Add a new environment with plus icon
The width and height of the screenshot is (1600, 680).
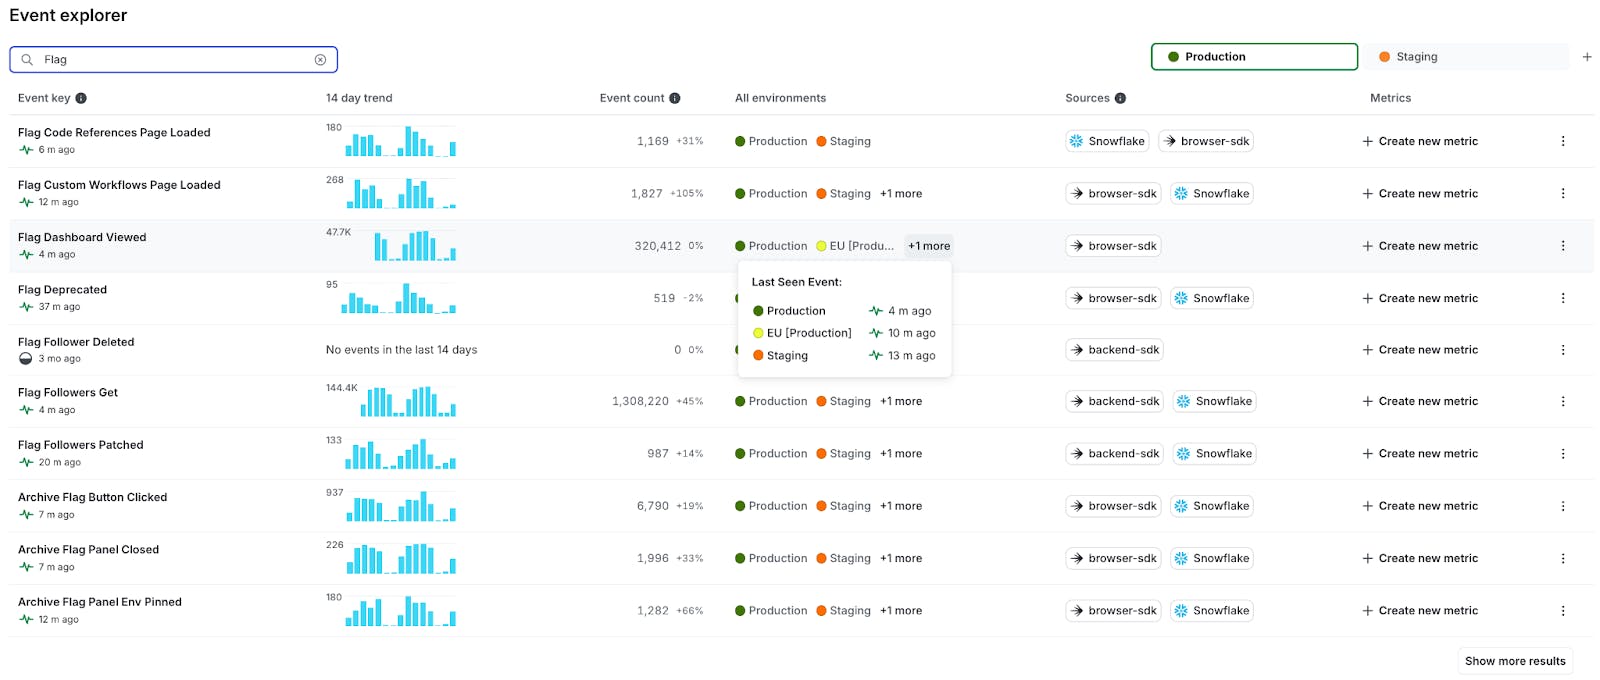click(1587, 57)
